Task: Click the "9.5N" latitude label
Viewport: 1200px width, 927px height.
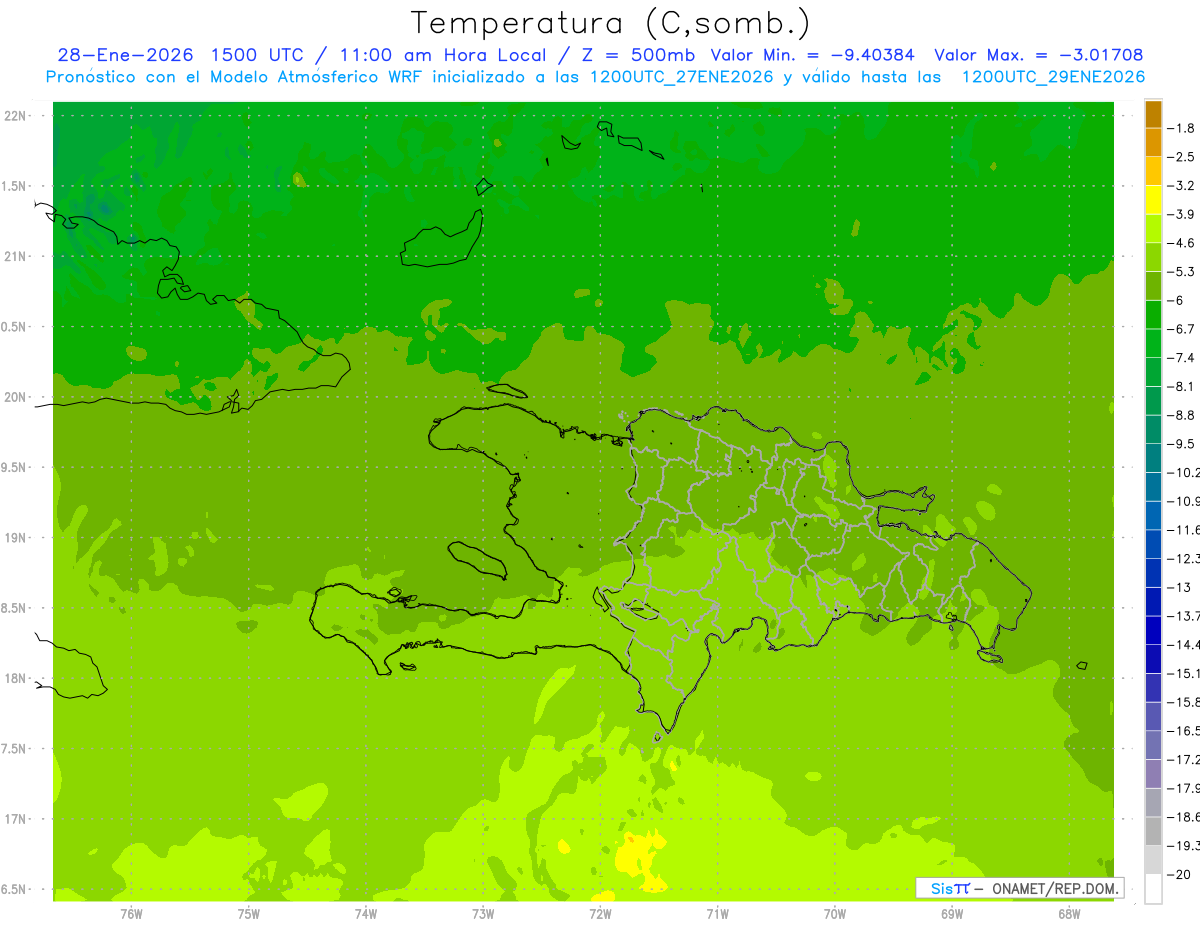Action: (x=15, y=468)
